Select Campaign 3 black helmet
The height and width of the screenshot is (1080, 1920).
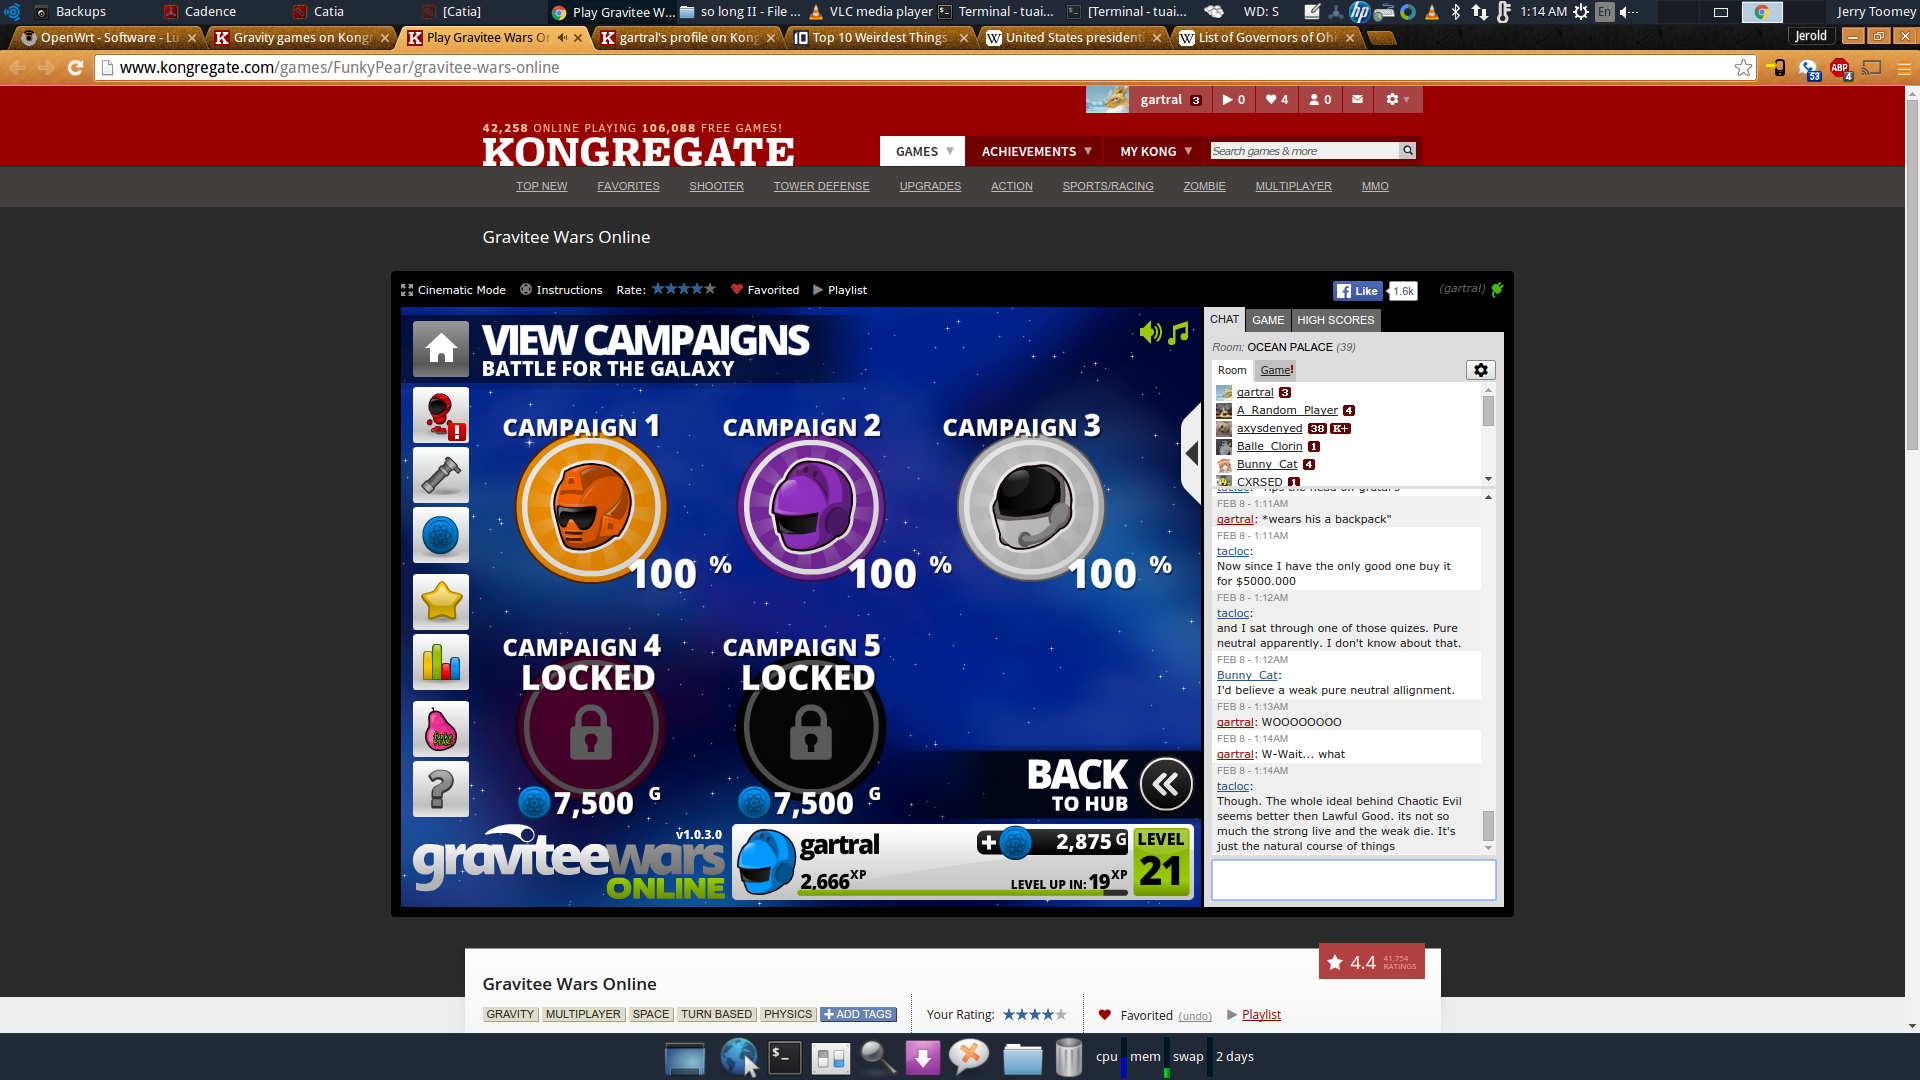pyautogui.click(x=1031, y=507)
